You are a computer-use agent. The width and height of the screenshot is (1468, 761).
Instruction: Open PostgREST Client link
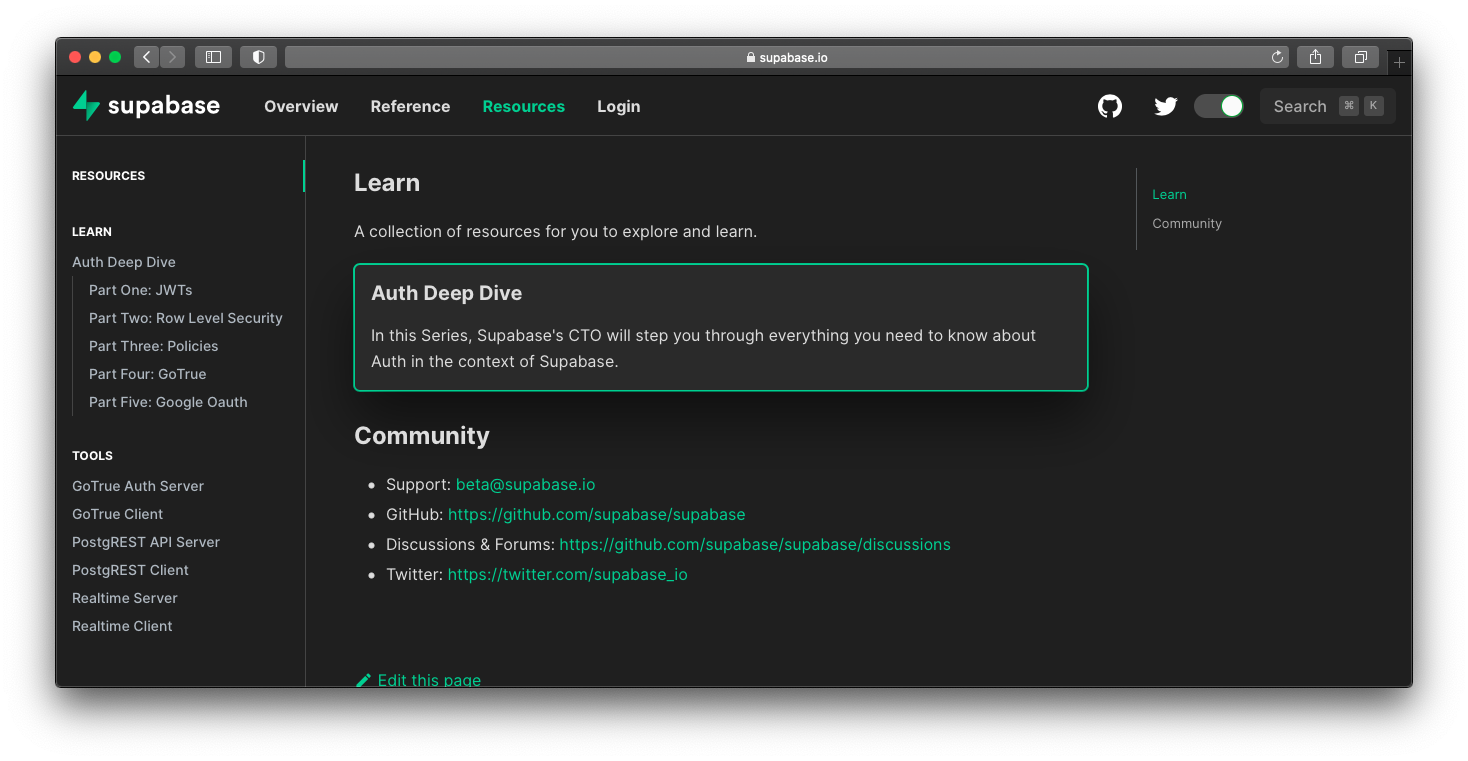(x=130, y=570)
